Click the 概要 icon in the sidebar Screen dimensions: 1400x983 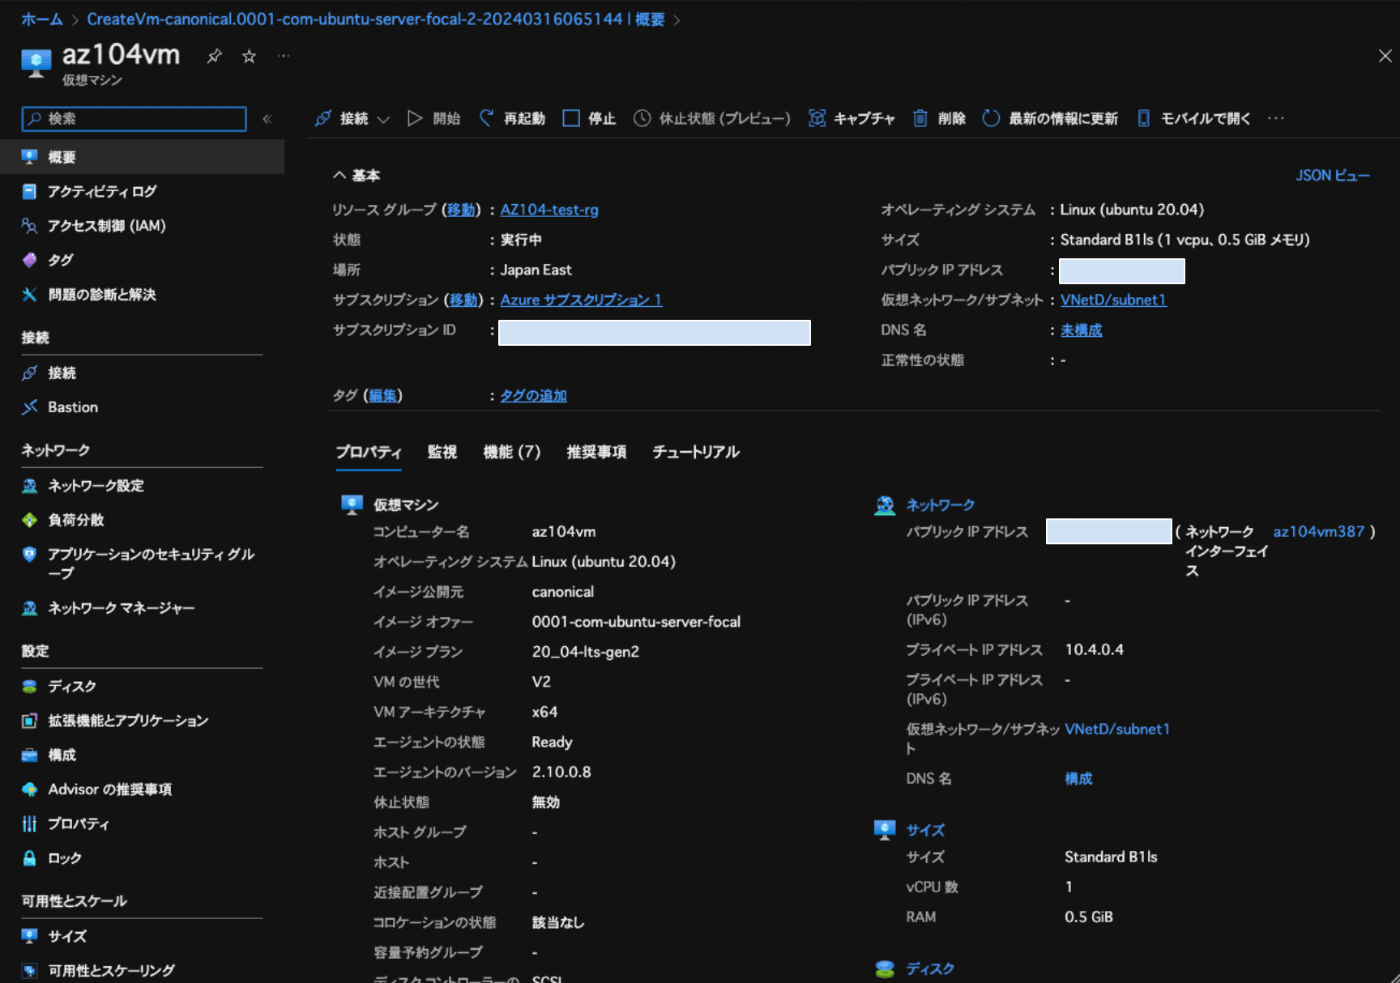tap(30, 157)
